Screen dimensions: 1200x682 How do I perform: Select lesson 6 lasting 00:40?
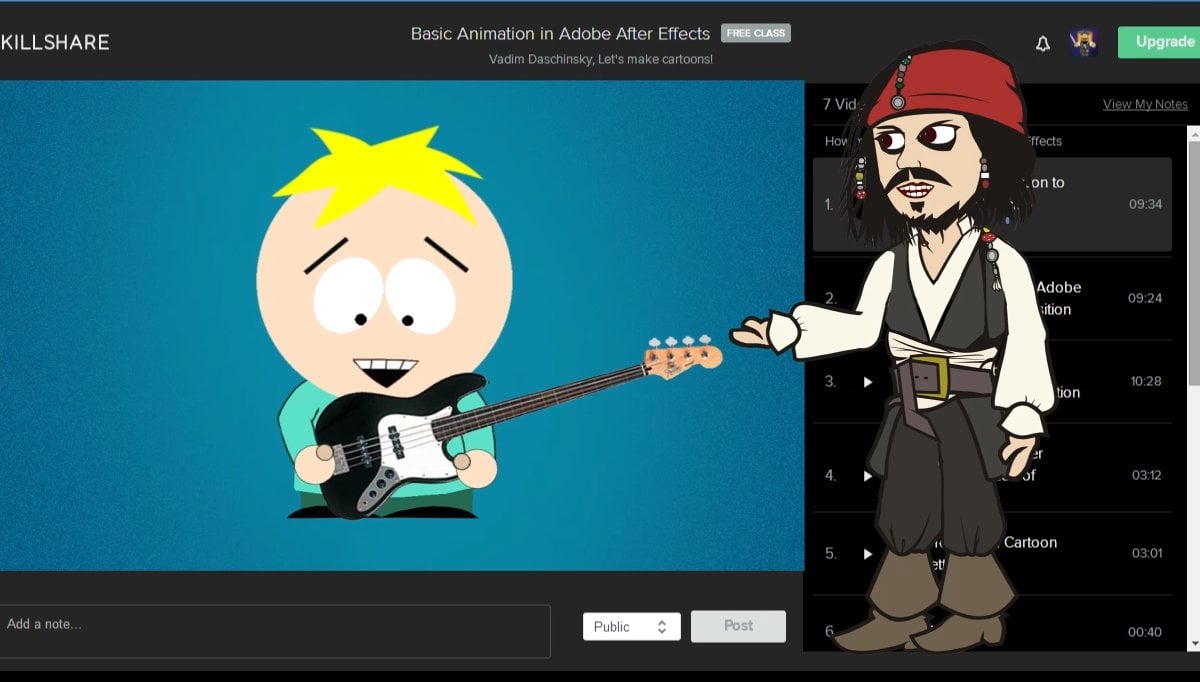coord(1144,632)
